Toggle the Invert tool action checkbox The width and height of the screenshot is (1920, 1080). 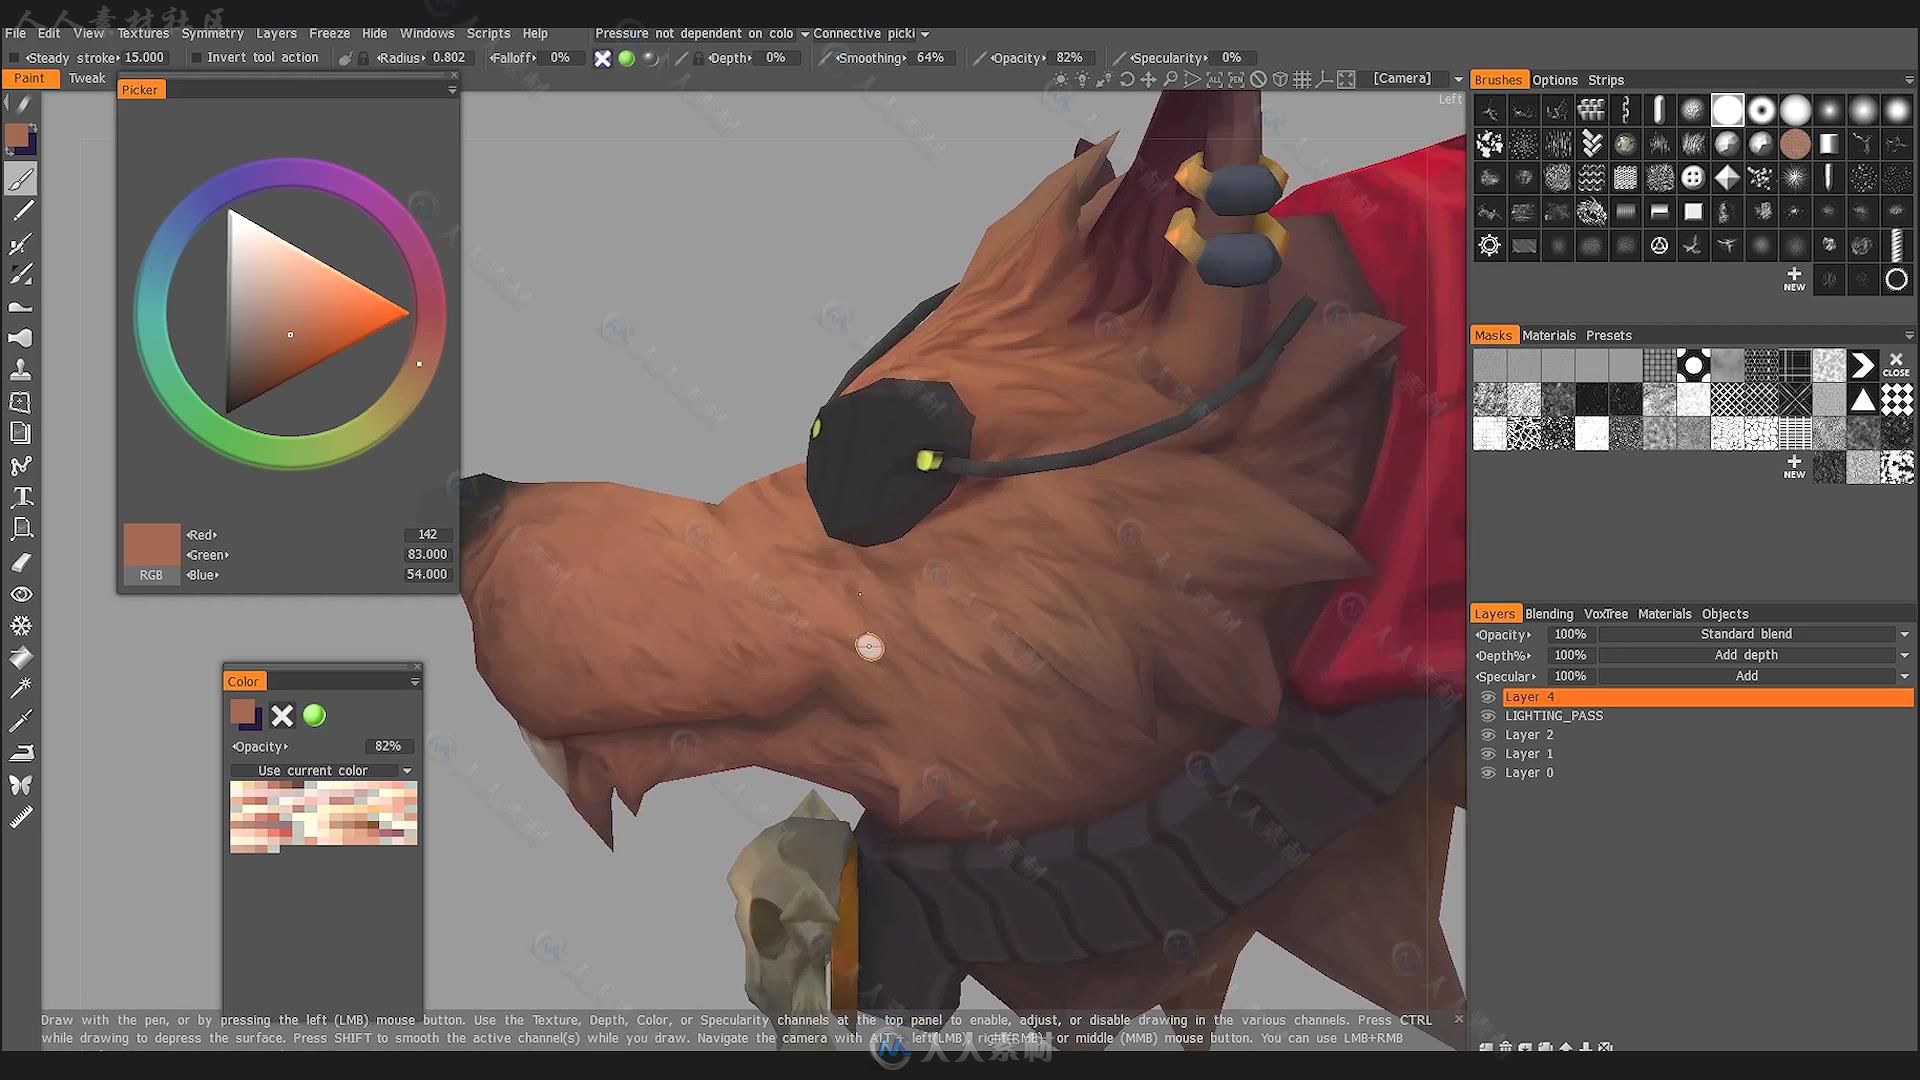(x=196, y=58)
